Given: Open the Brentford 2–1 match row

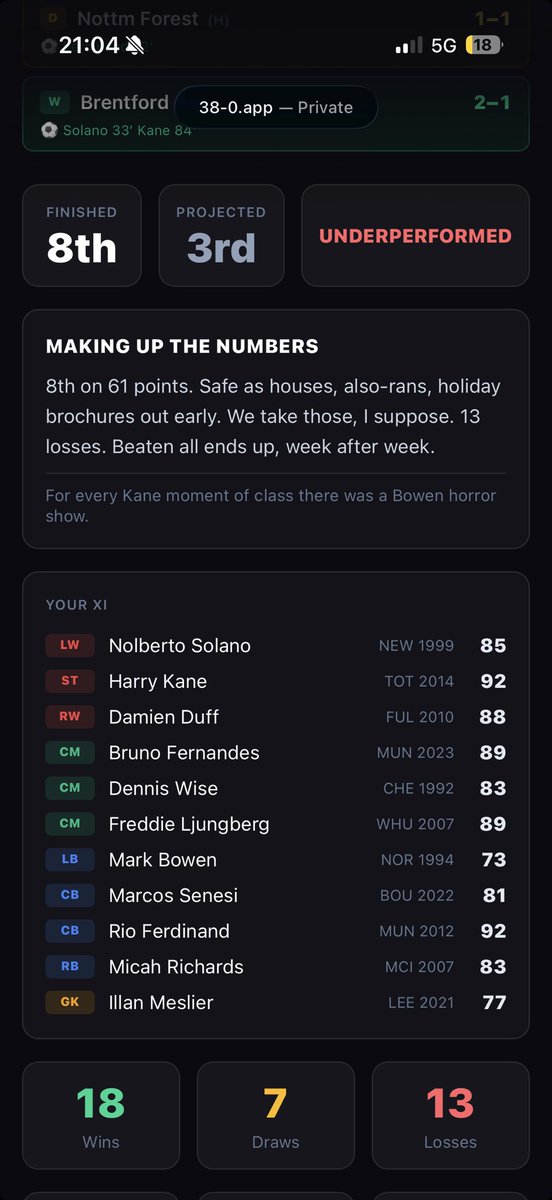Looking at the screenshot, I should click(x=276, y=114).
